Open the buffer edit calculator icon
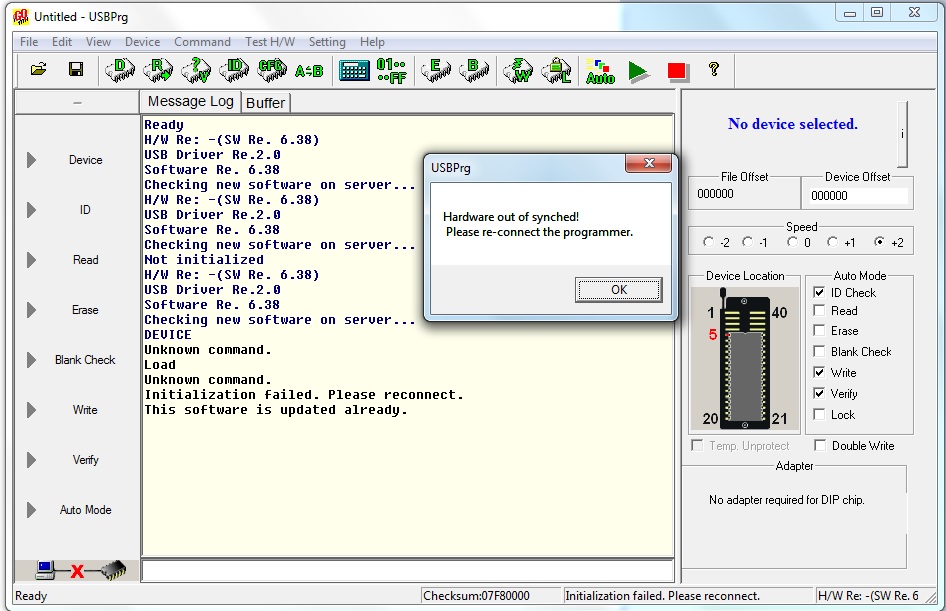Screen dimensions: 946x611 coord(354,70)
